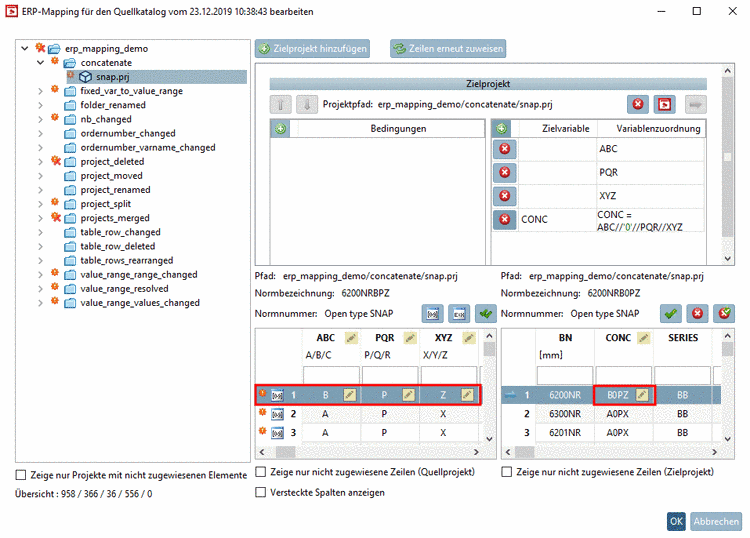This screenshot has height=538, width=750.
Task: Edit ABC column header pencil icon
Action: pyautogui.click(x=351, y=338)
